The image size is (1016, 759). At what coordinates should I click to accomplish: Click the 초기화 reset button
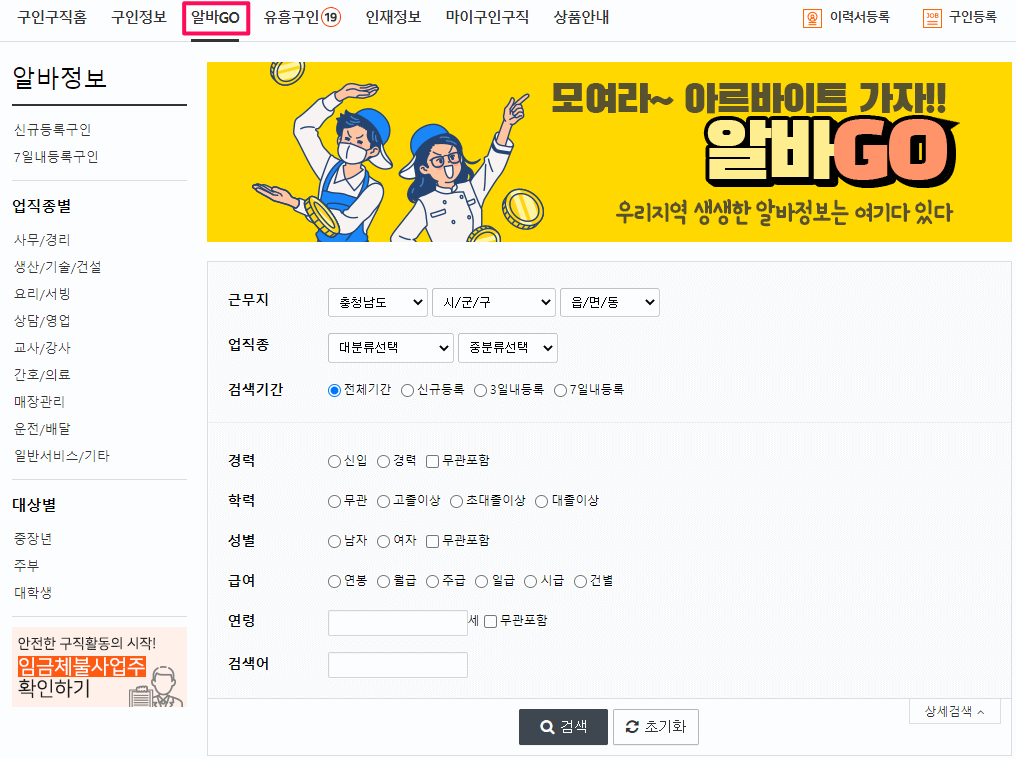(656, 727)
